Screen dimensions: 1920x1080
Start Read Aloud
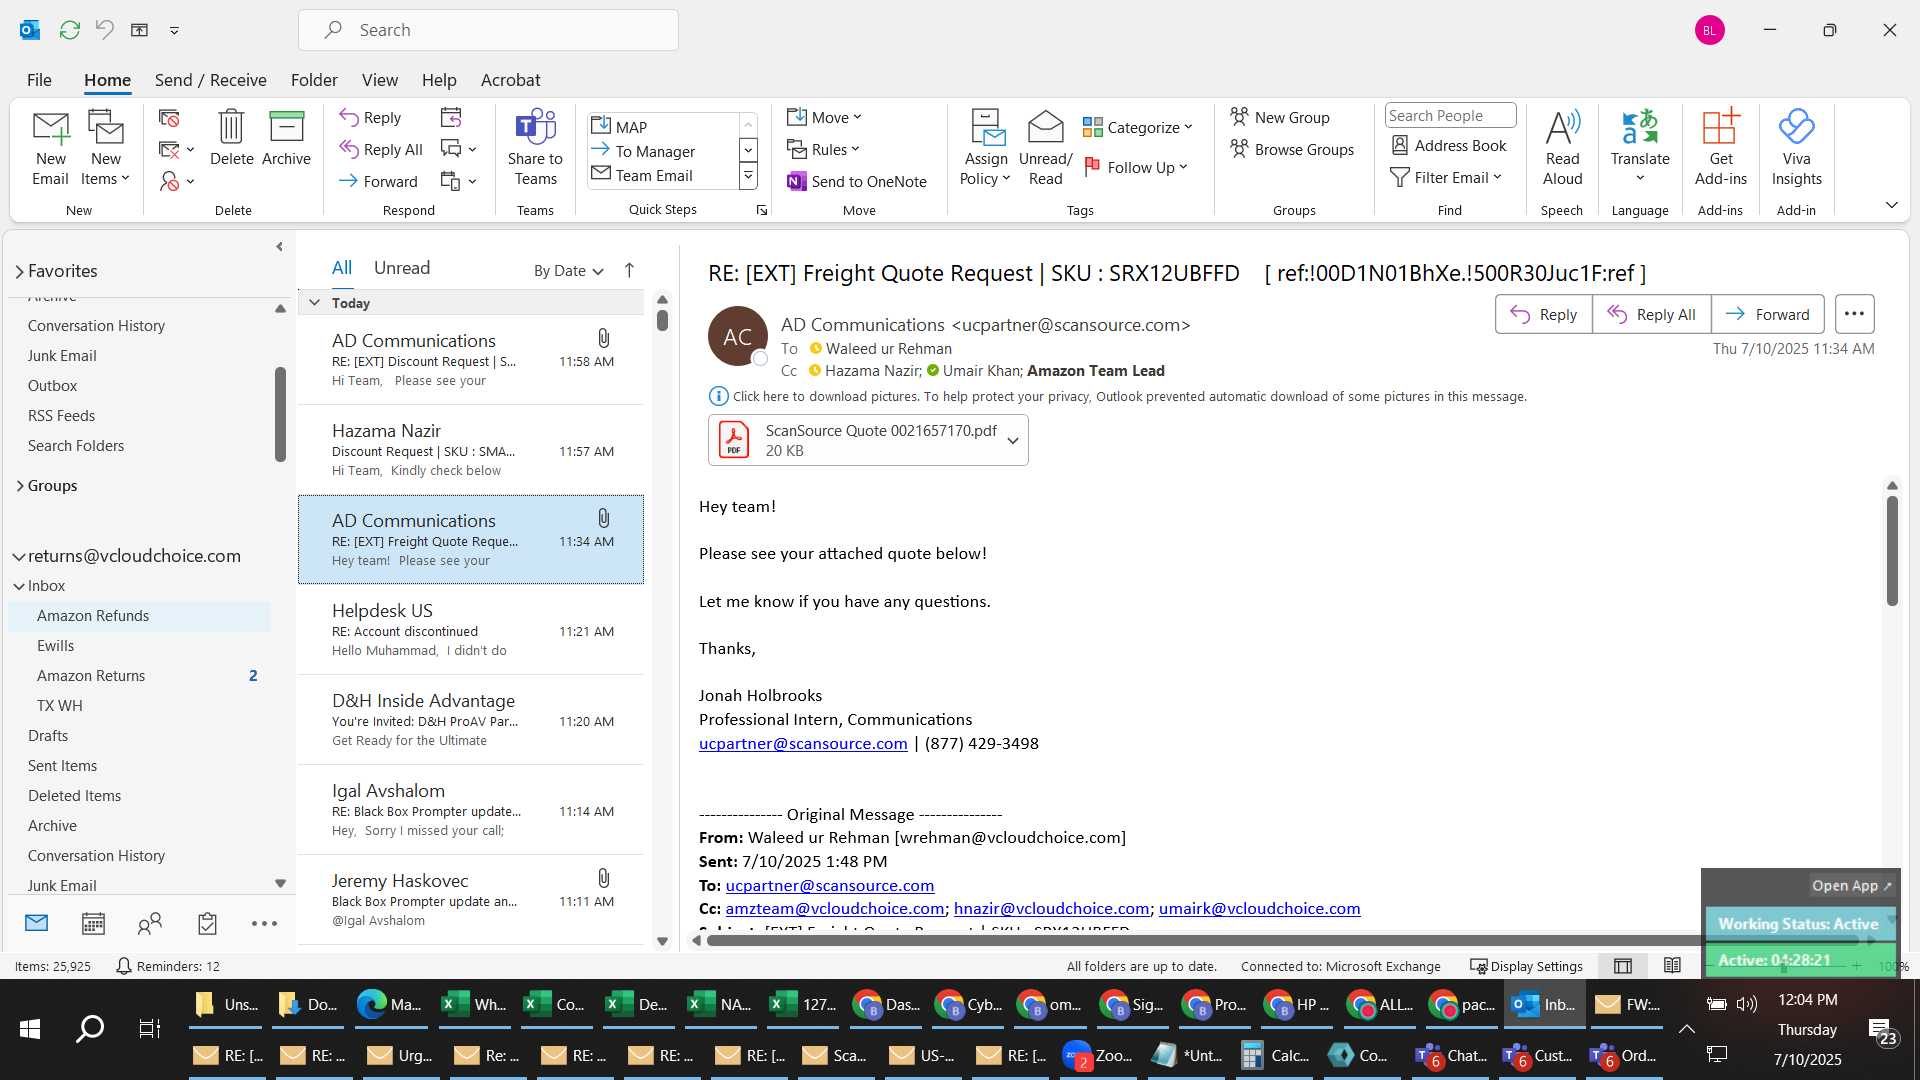click(1562, 148)
